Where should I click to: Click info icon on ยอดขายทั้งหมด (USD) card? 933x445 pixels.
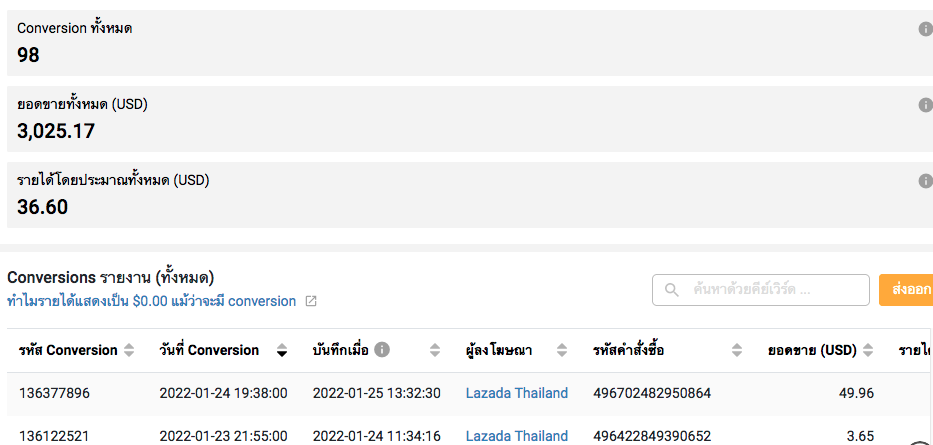(x=925, y=105)
